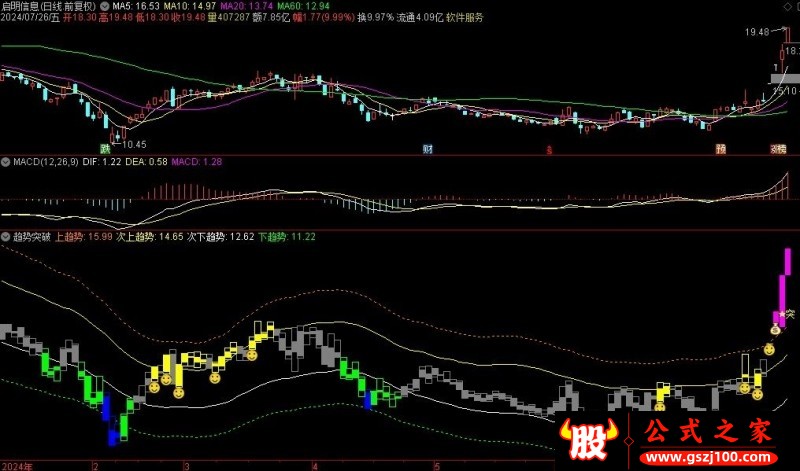The height and width of the screenshot is (471, 800).
Task: Click the closing price 收19.48
Action: point(188,18)
